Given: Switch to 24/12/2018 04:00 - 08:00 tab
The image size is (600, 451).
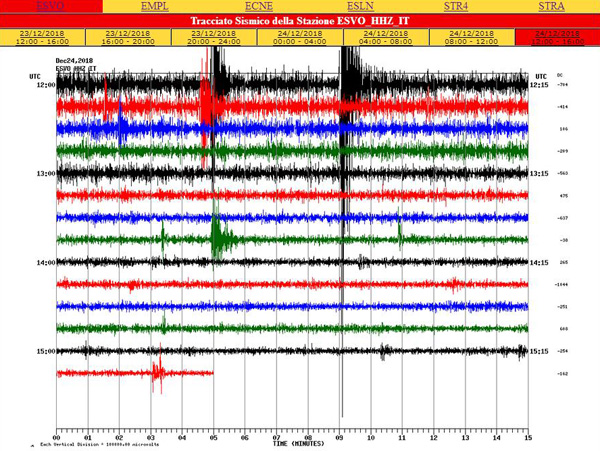Looking at the screenshot, I should coord(385,37).
